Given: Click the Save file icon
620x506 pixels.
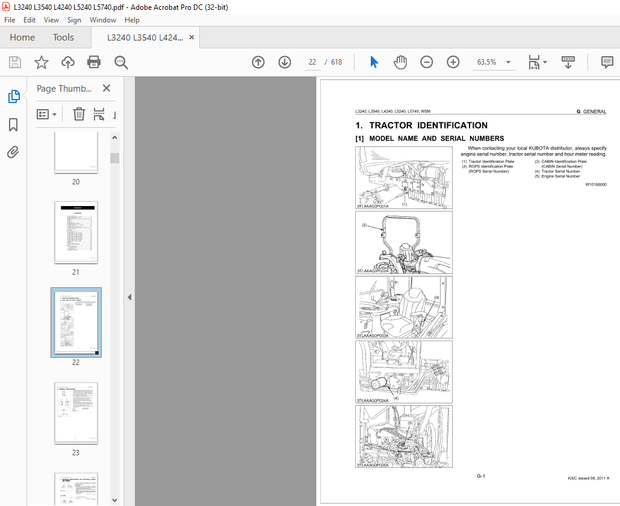Looking at the screenshot, I should (15, 62).
